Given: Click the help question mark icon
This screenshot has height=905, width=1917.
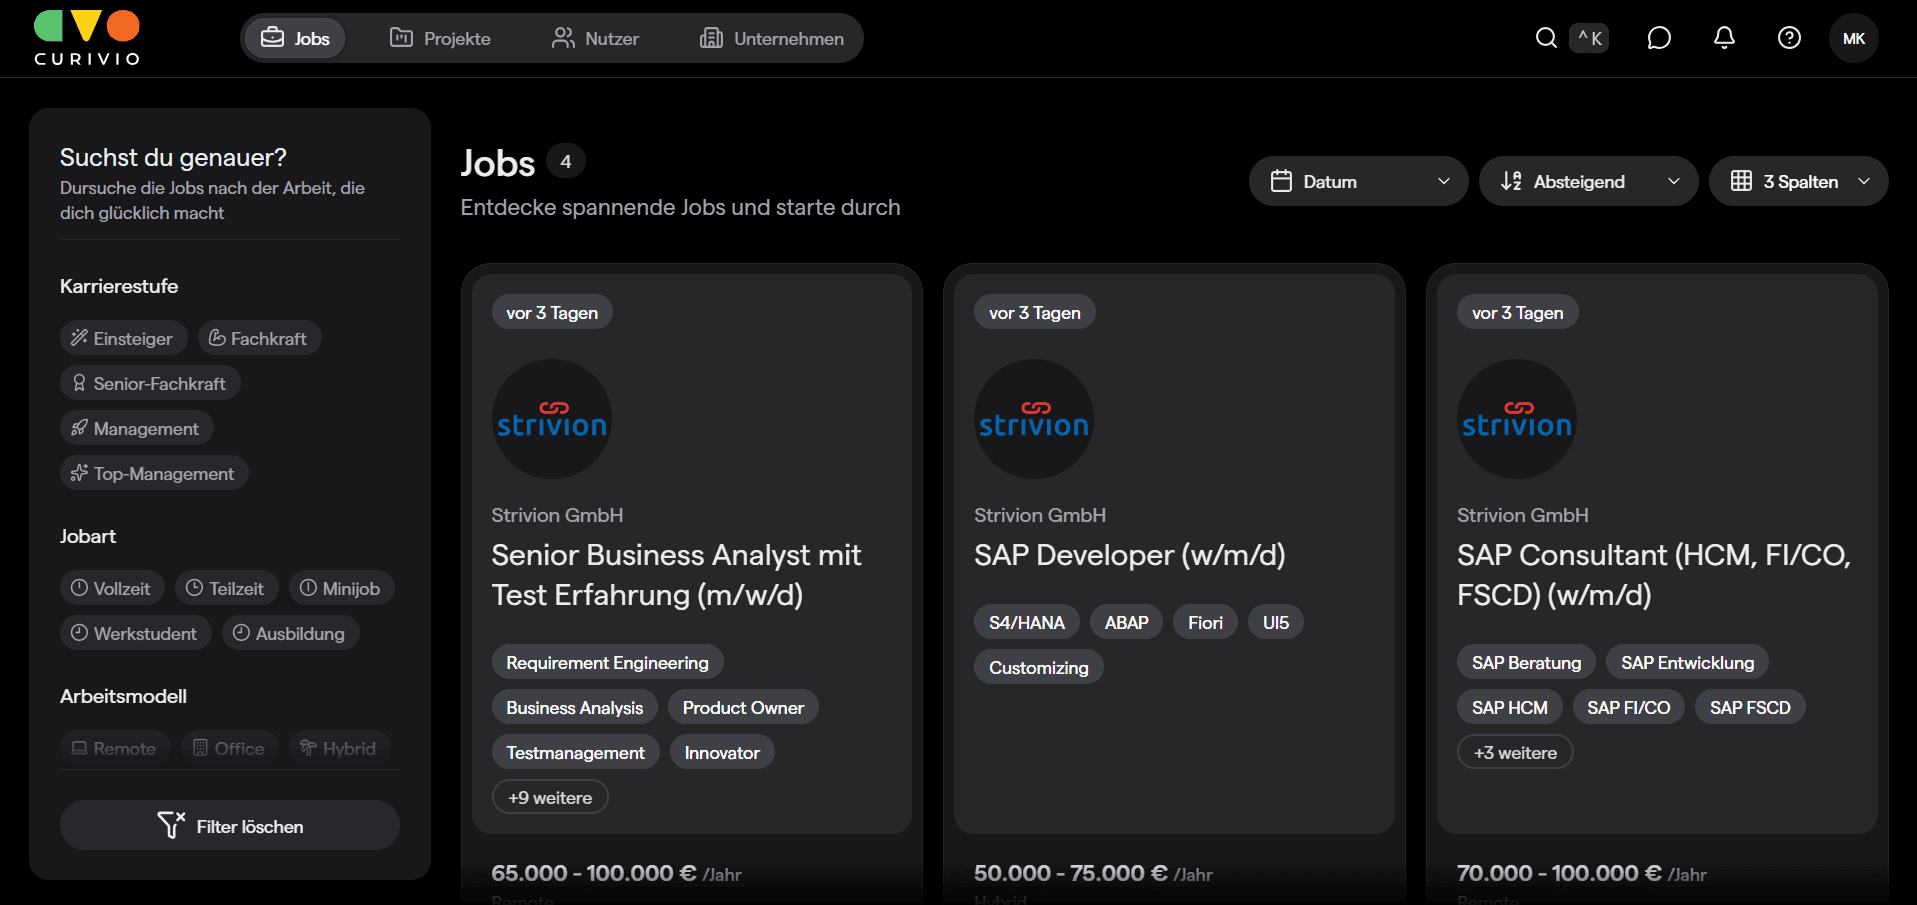Looking at the screenshot, I should pos(1789,38).
